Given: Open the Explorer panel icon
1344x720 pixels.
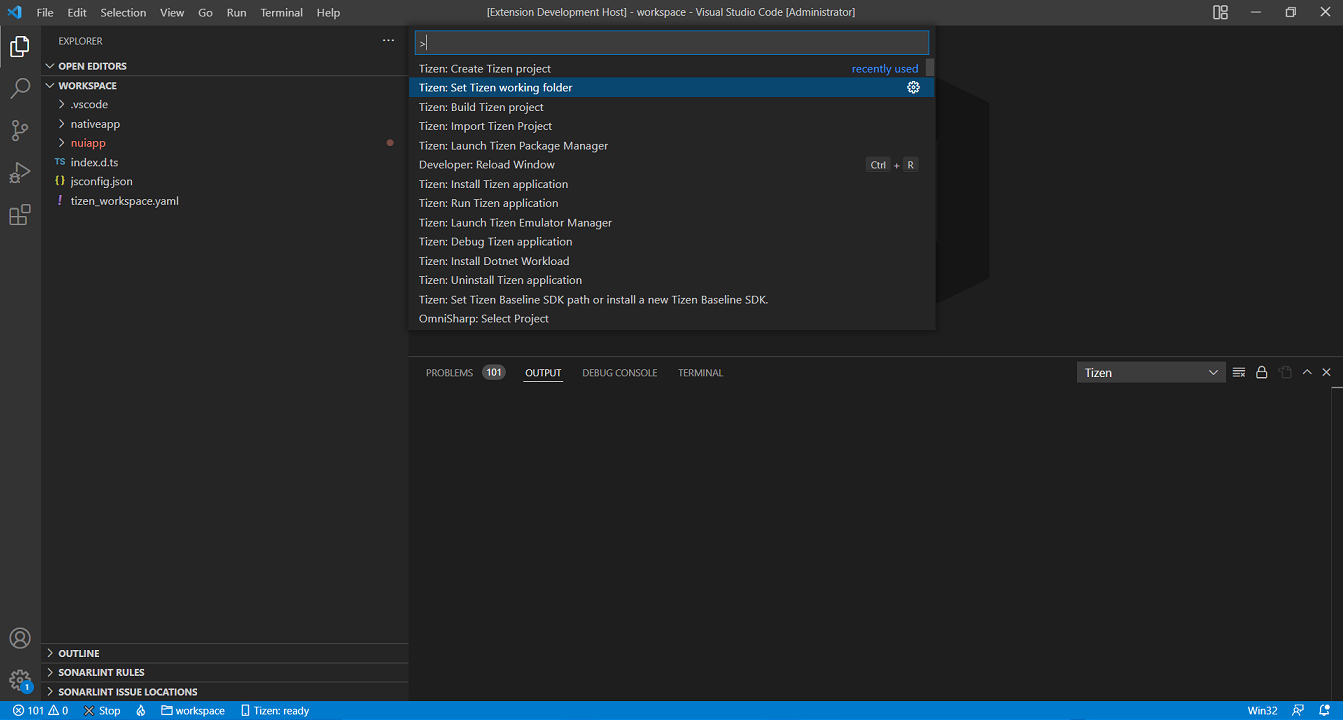Looking at the screenshot, I should (21, 46).
